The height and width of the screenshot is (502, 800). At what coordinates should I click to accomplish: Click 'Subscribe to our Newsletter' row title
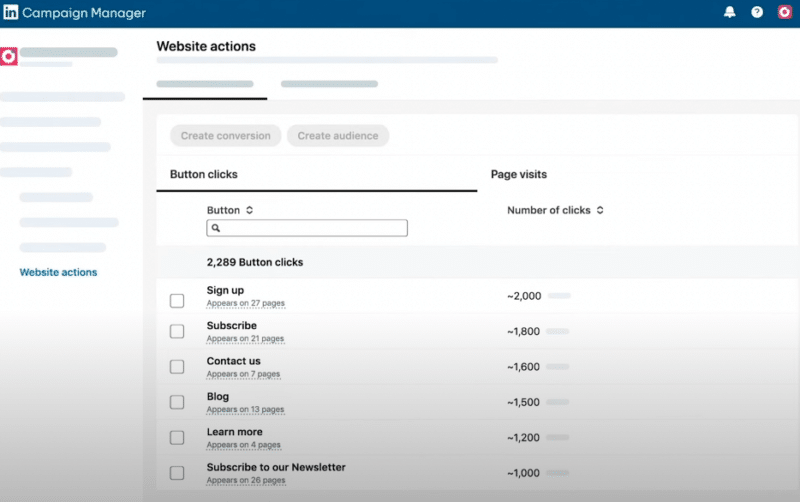(276, 467)
